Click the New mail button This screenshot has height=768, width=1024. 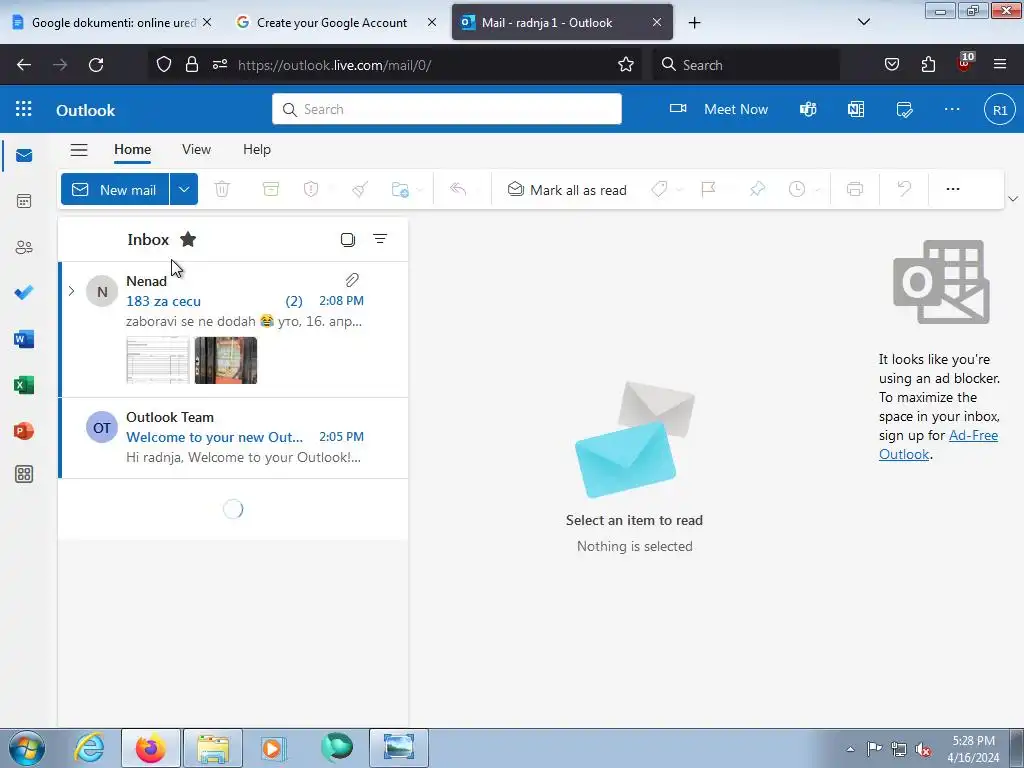pyautogui.click(x=115, y=189)
